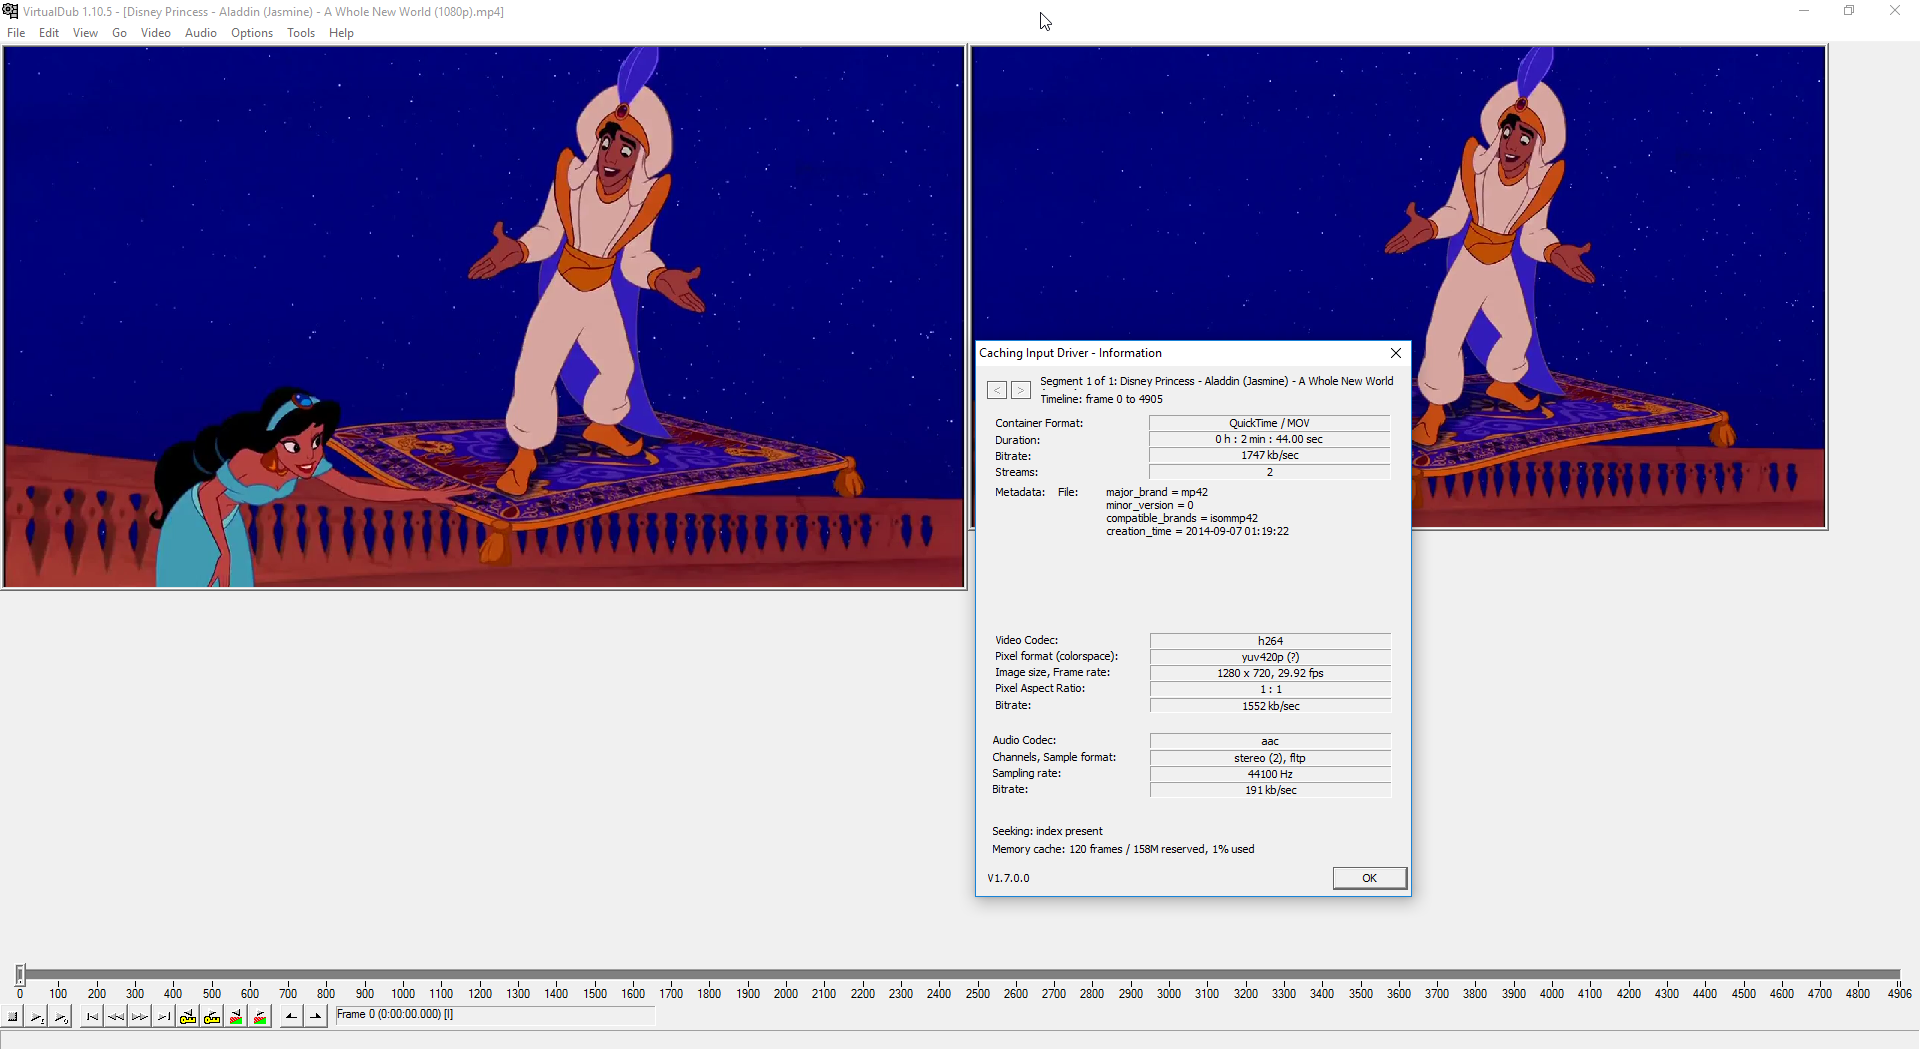
Task: Select the Channels value stereo (2), fltp
Action: (1270, 758)
